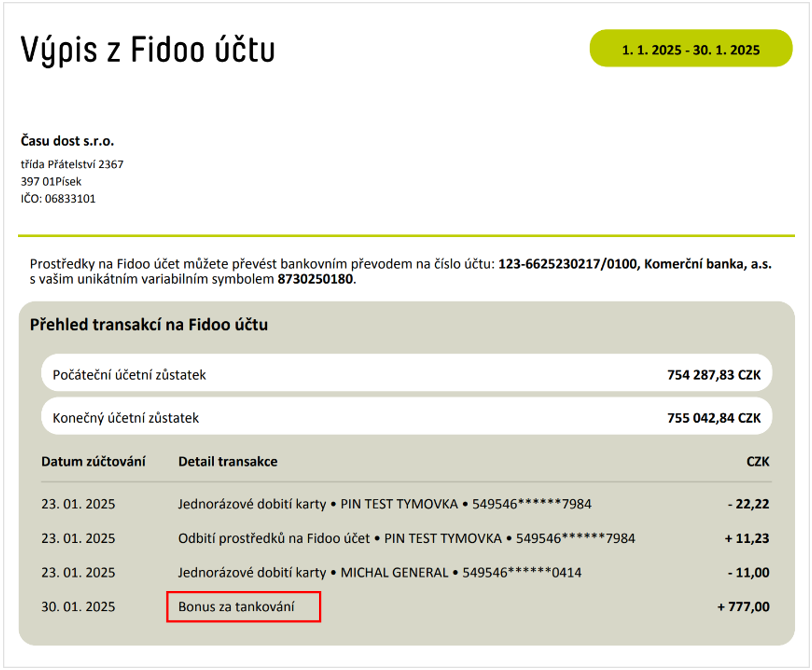Viewport: 812px width, 670px height.
Task: Select the address line "třída Přátelství 2367"
Action: pos(72,164)
